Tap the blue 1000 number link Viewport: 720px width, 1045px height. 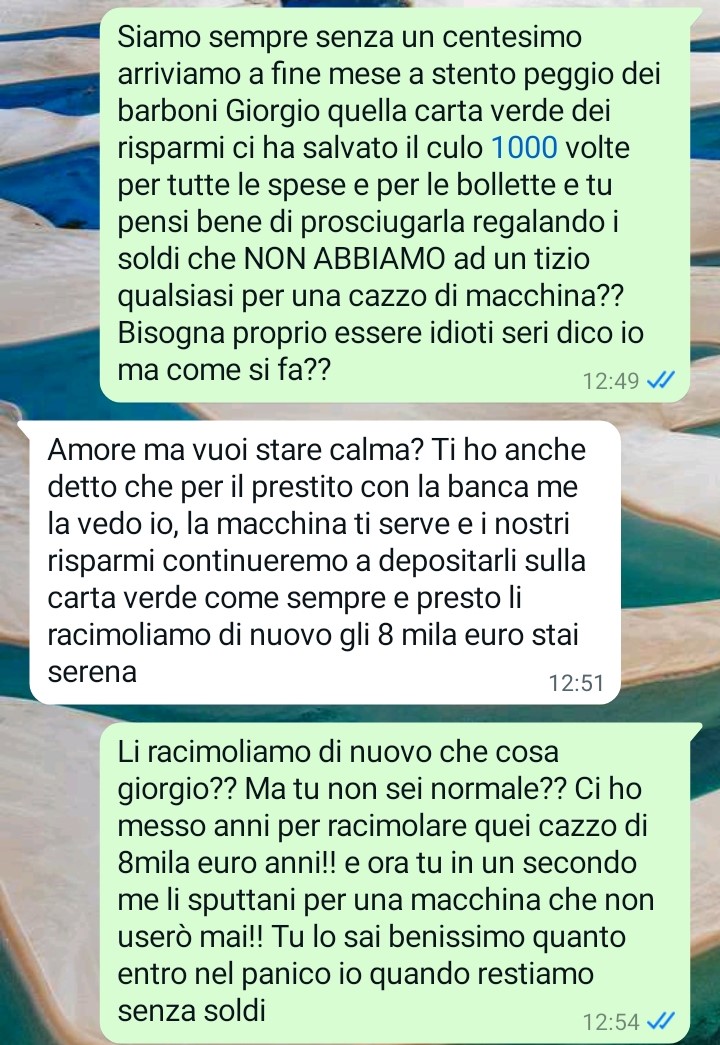pos(524,148)
